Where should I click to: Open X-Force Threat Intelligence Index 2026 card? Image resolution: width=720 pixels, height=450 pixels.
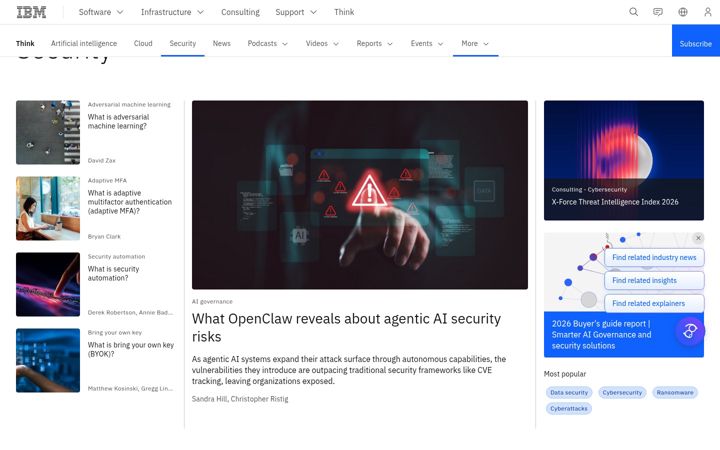pos(624,161)
